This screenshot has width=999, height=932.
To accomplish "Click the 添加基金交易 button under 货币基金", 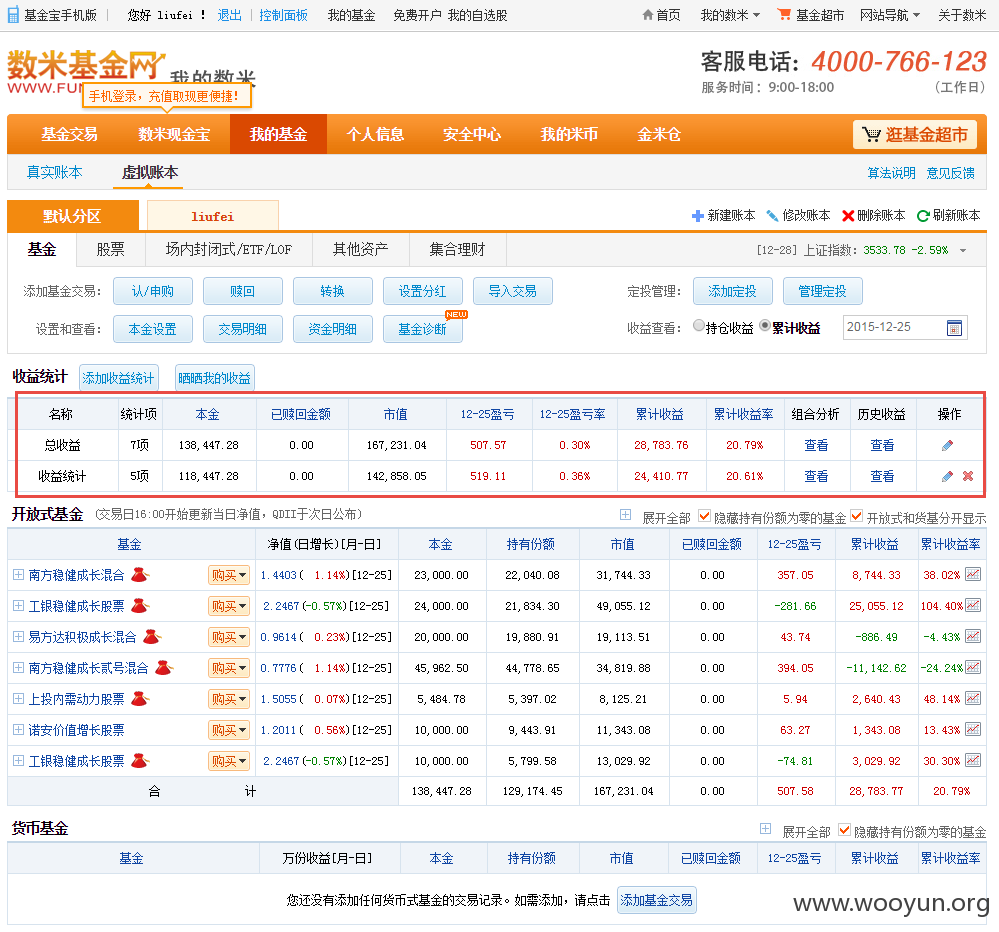I will pyautogui.click(x=656, y=900).
